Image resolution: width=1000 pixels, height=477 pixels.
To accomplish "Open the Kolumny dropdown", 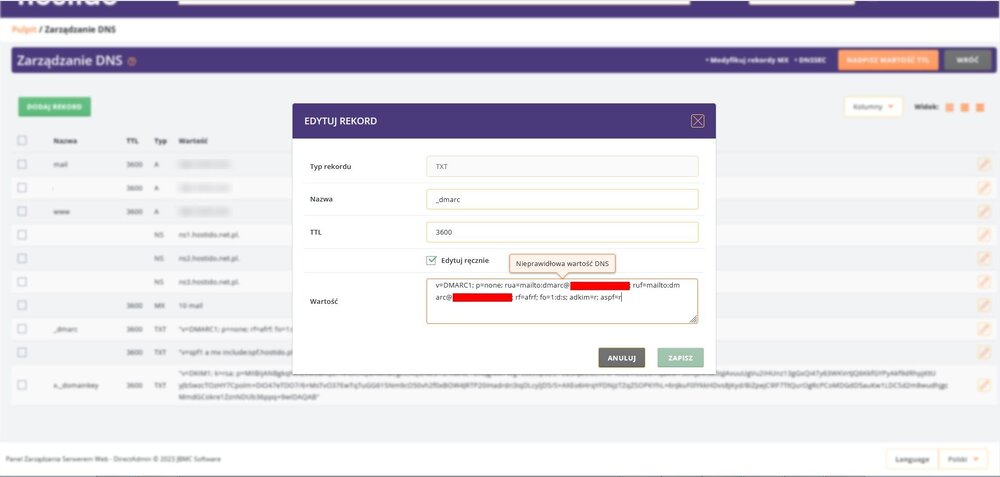I will [x=873, y=106].
